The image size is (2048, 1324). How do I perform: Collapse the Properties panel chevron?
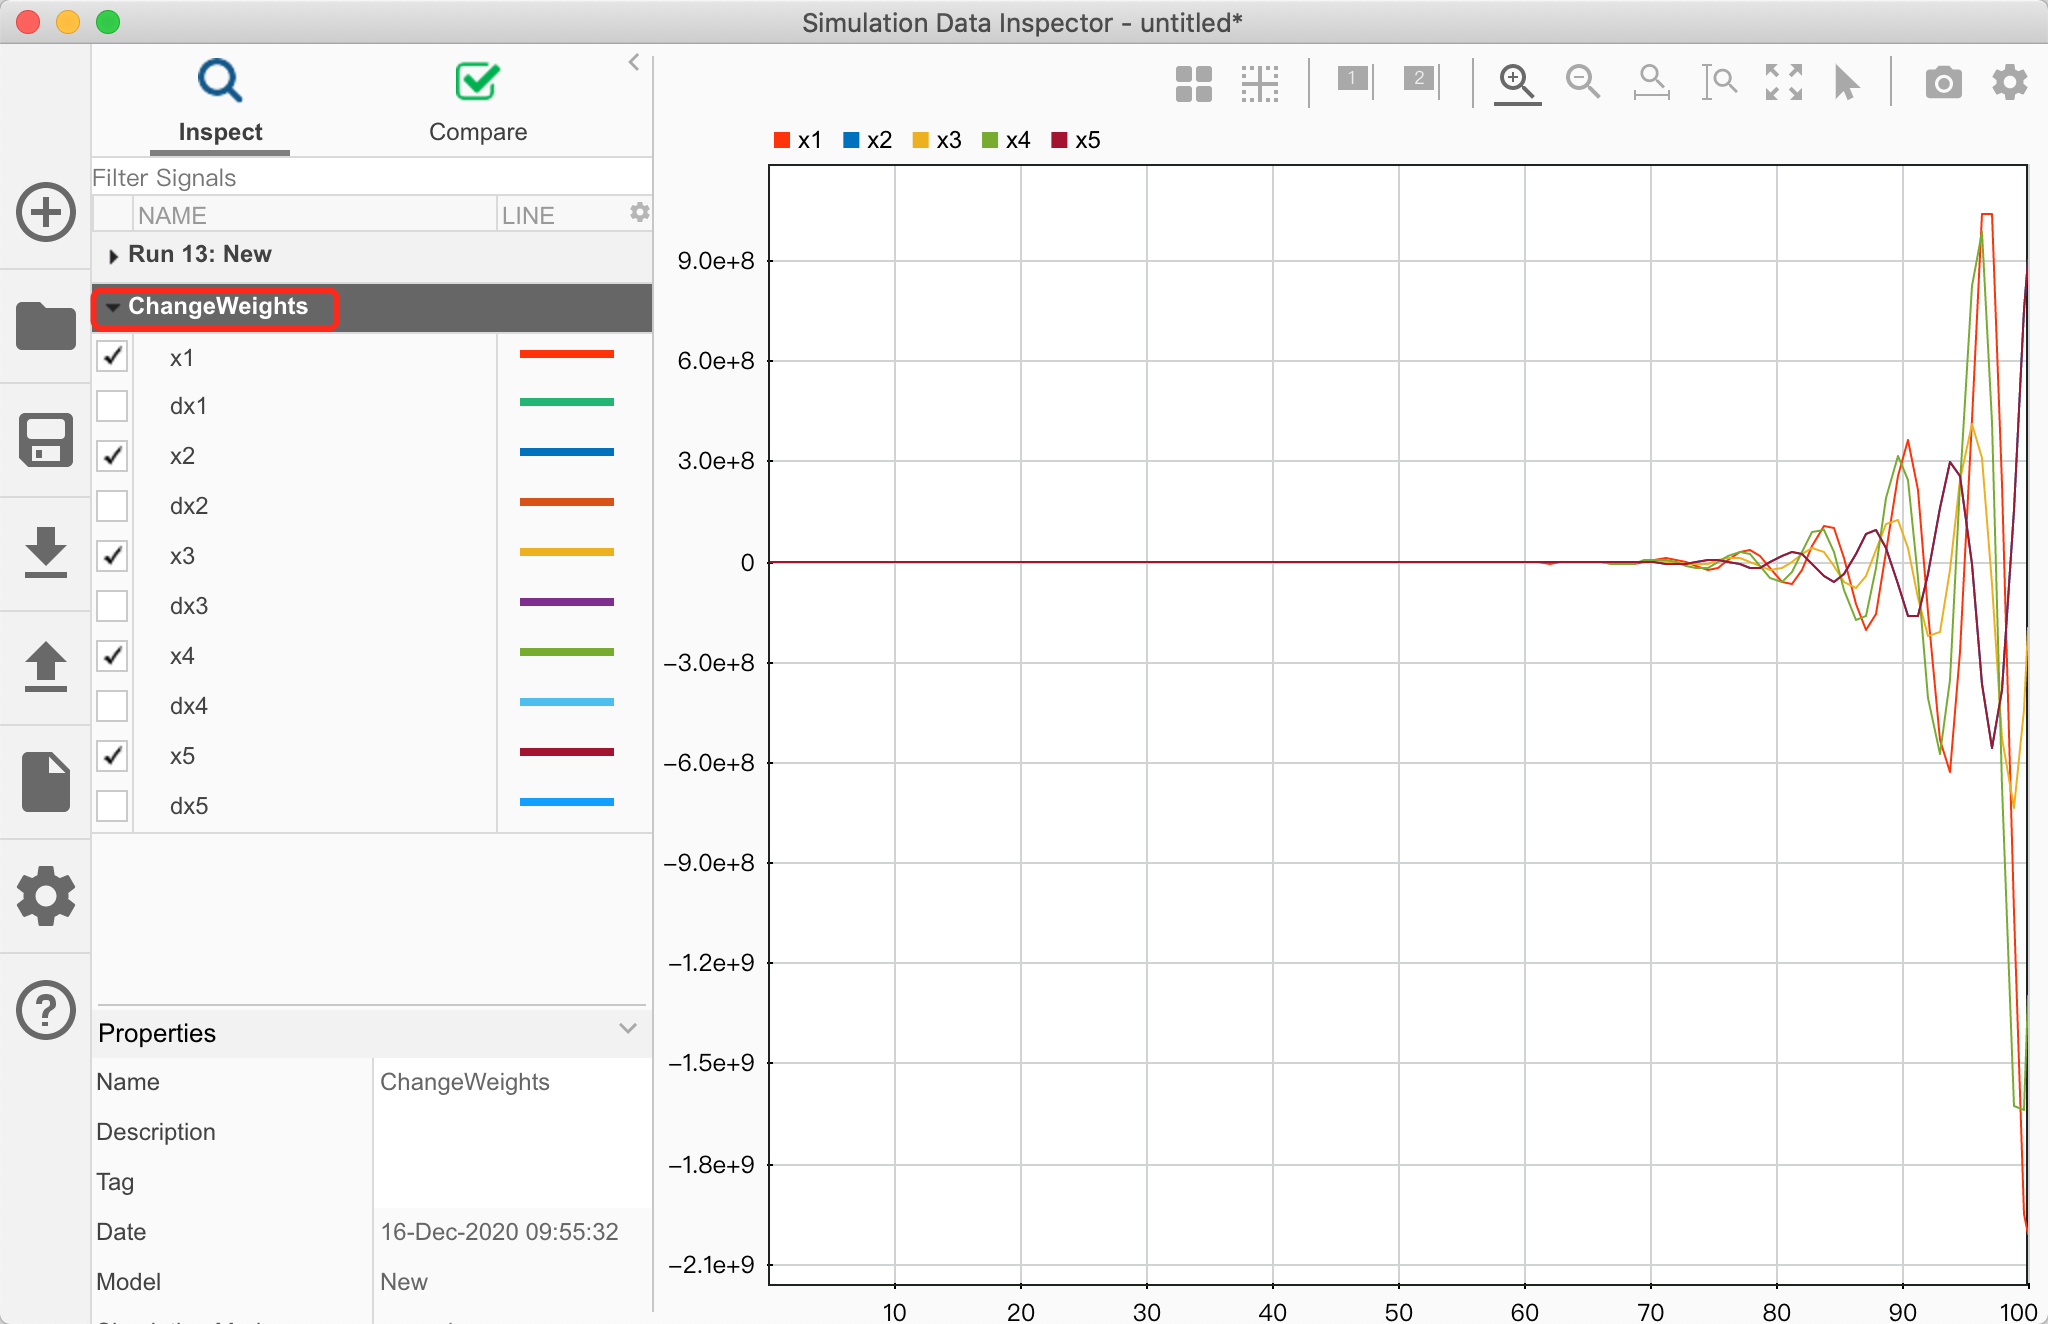tap(628, 1029)
